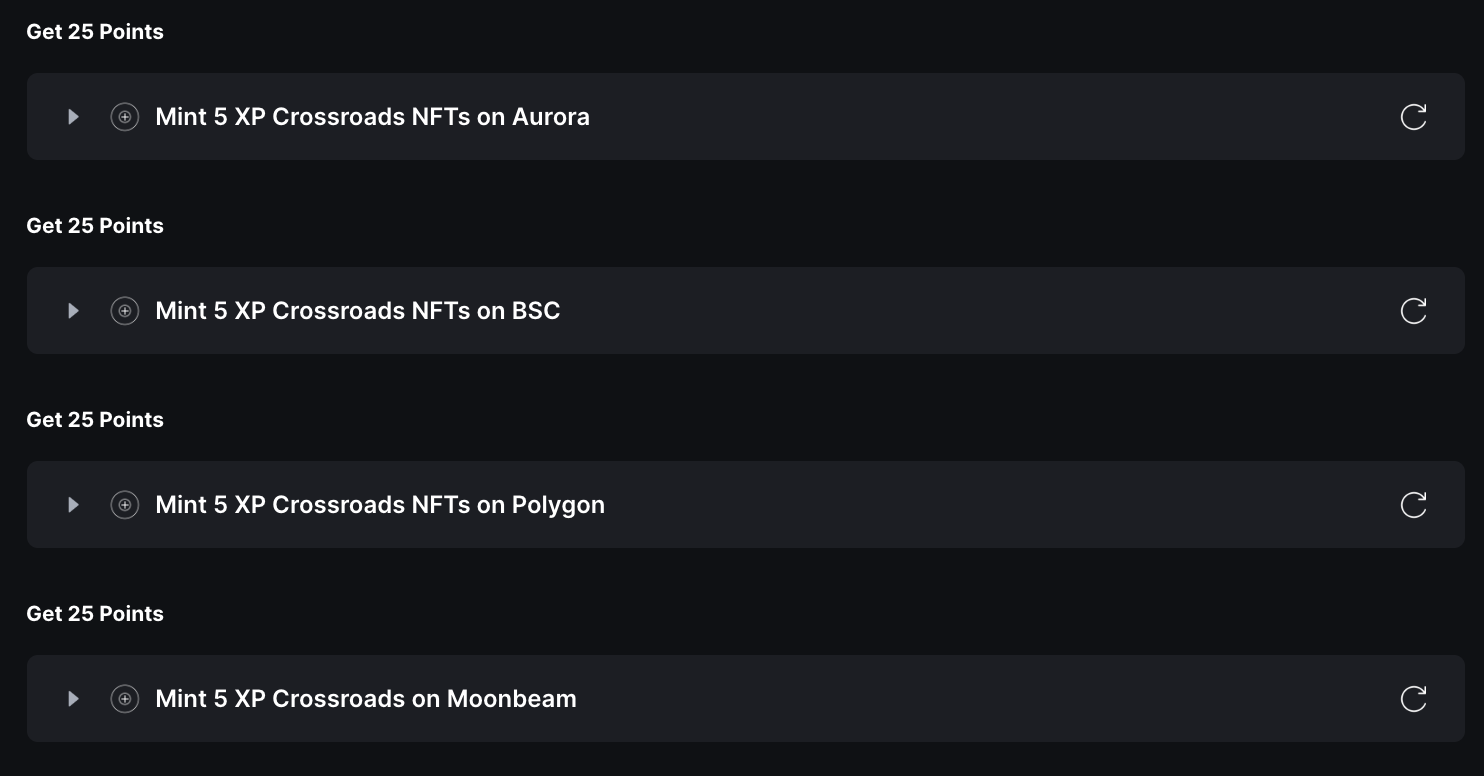Open "Mint 5 XP Crossroads NFTs on BSC"

(358, 311)
